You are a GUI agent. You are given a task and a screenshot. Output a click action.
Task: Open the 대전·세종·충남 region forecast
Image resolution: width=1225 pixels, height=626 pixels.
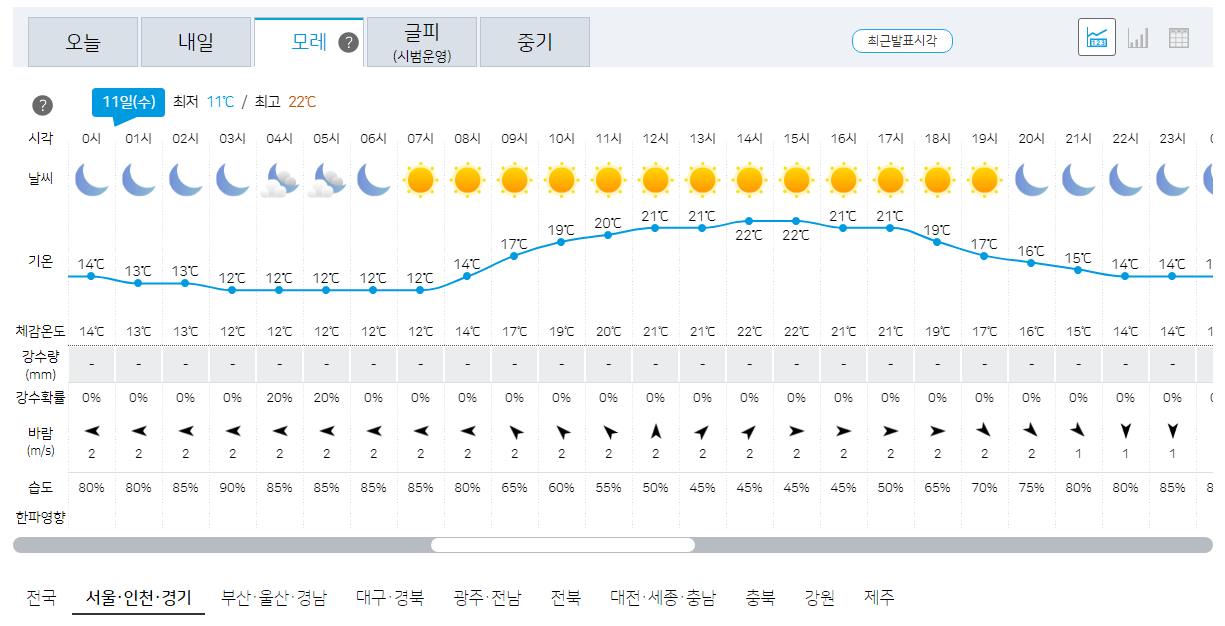pos(662,598)
